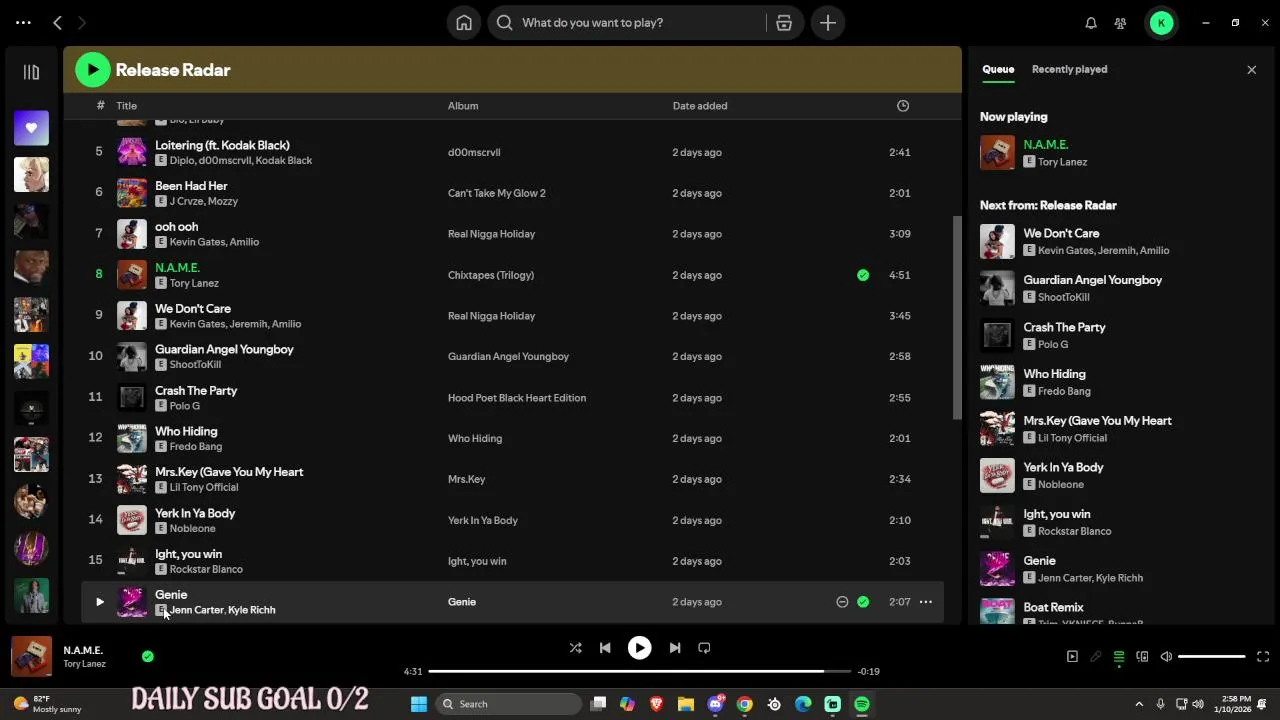The height and width of the screenshot is (720, 1280).
Task: Open Discord from taskbar
Action: click(x=715, y=704)
